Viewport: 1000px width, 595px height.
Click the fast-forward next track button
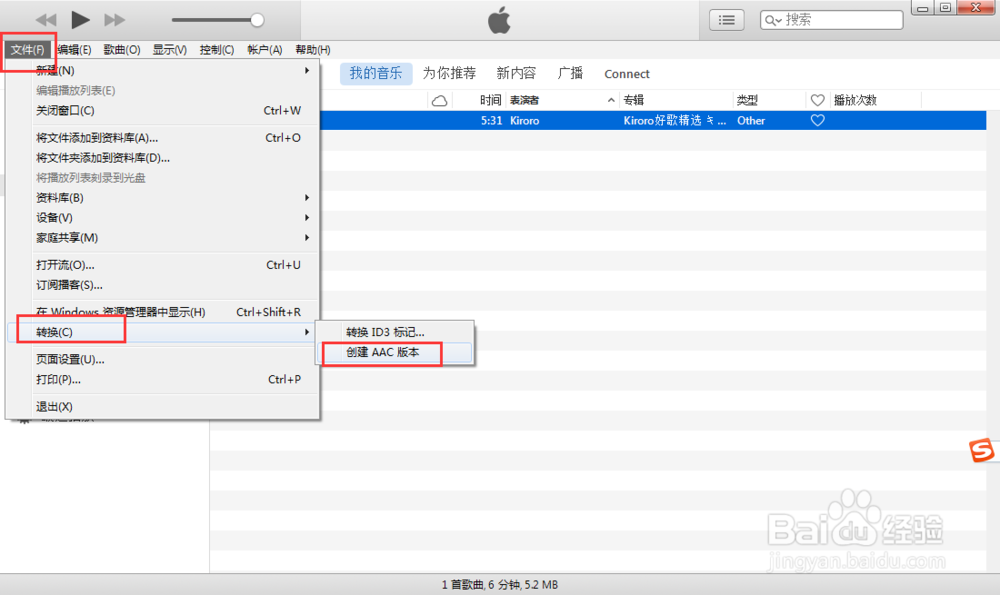[x=115, y=20]
